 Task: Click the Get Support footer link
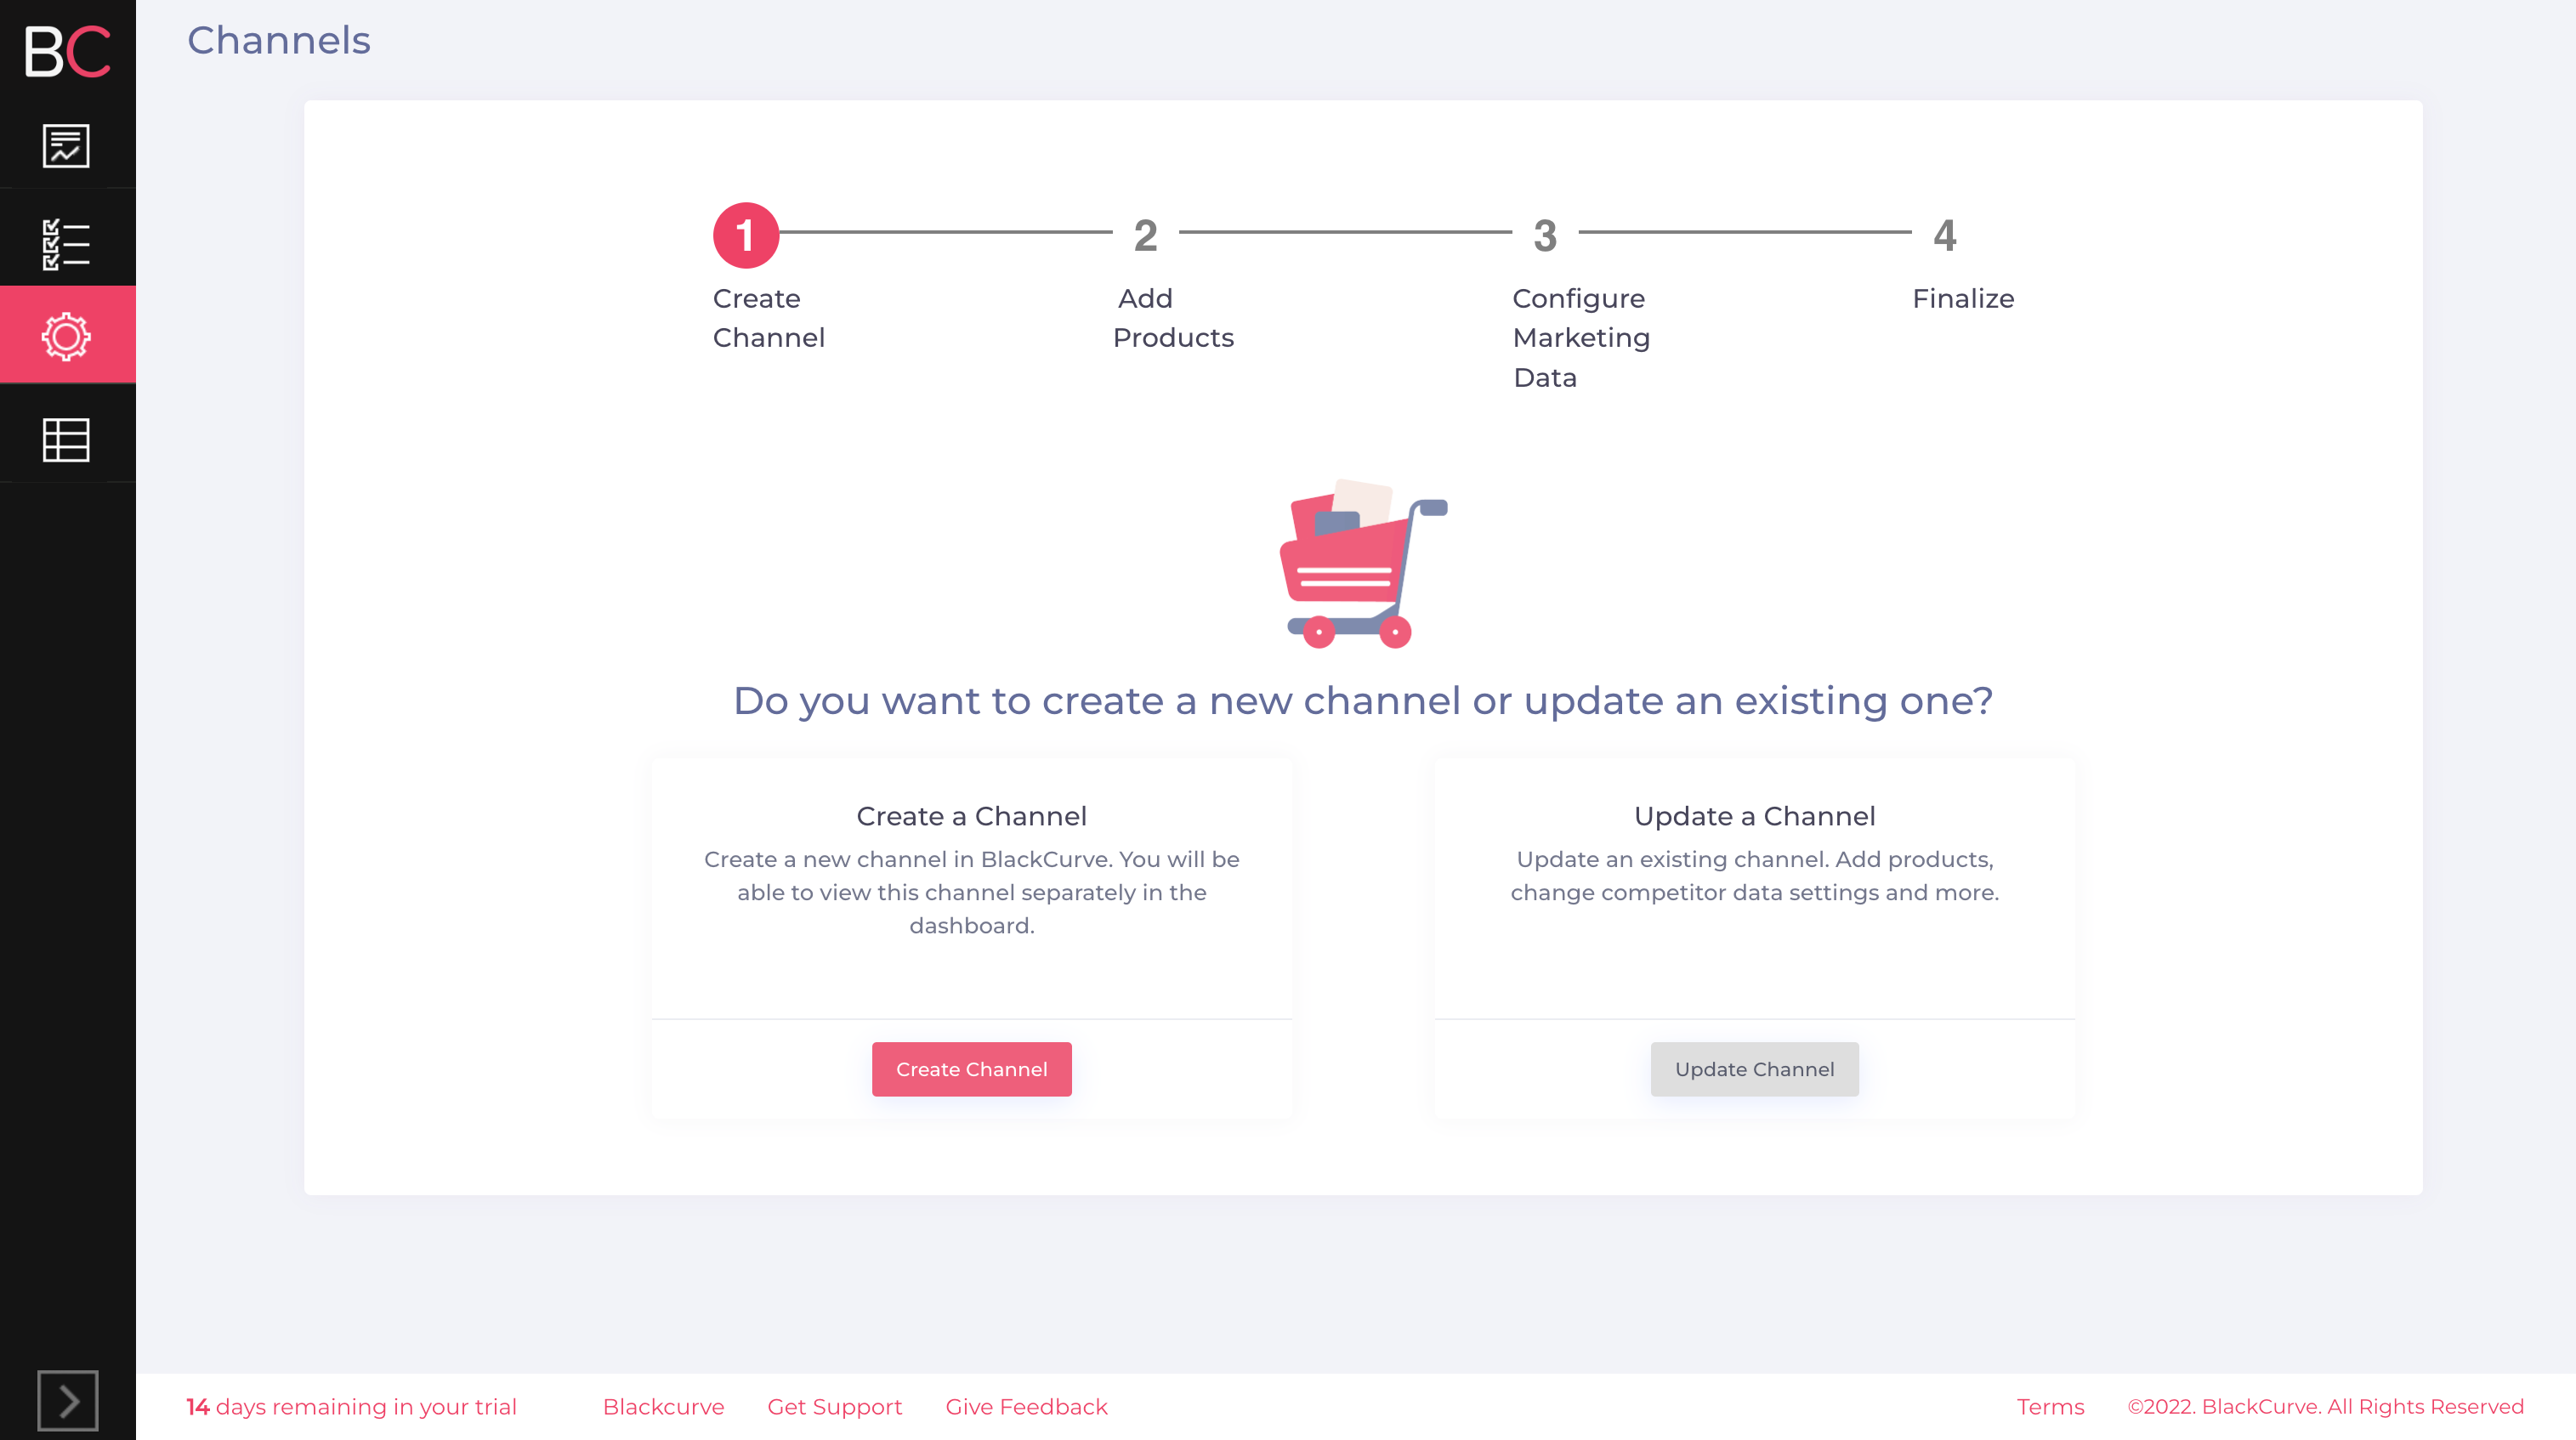tap(835, 1406)
